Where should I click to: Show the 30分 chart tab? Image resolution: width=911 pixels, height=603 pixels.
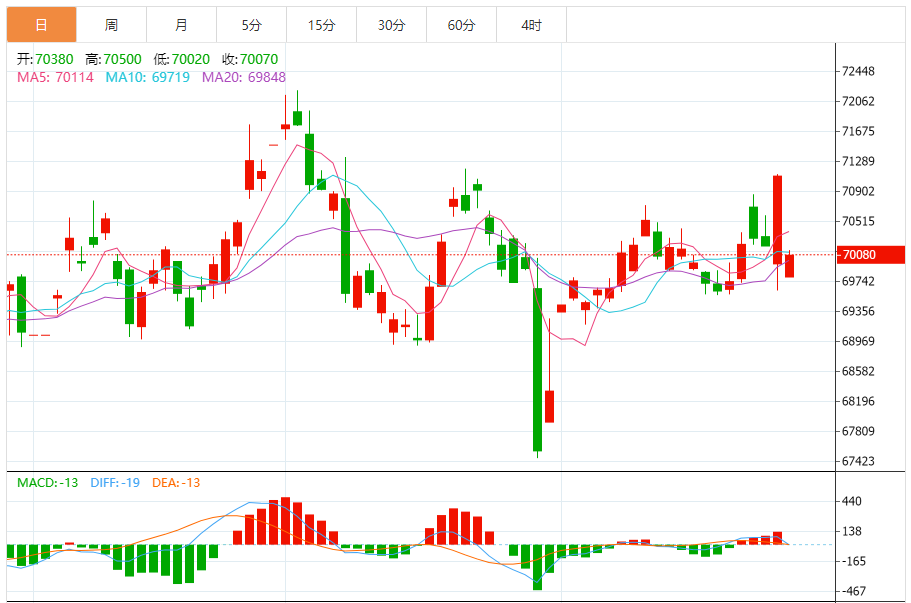point(391,25)
